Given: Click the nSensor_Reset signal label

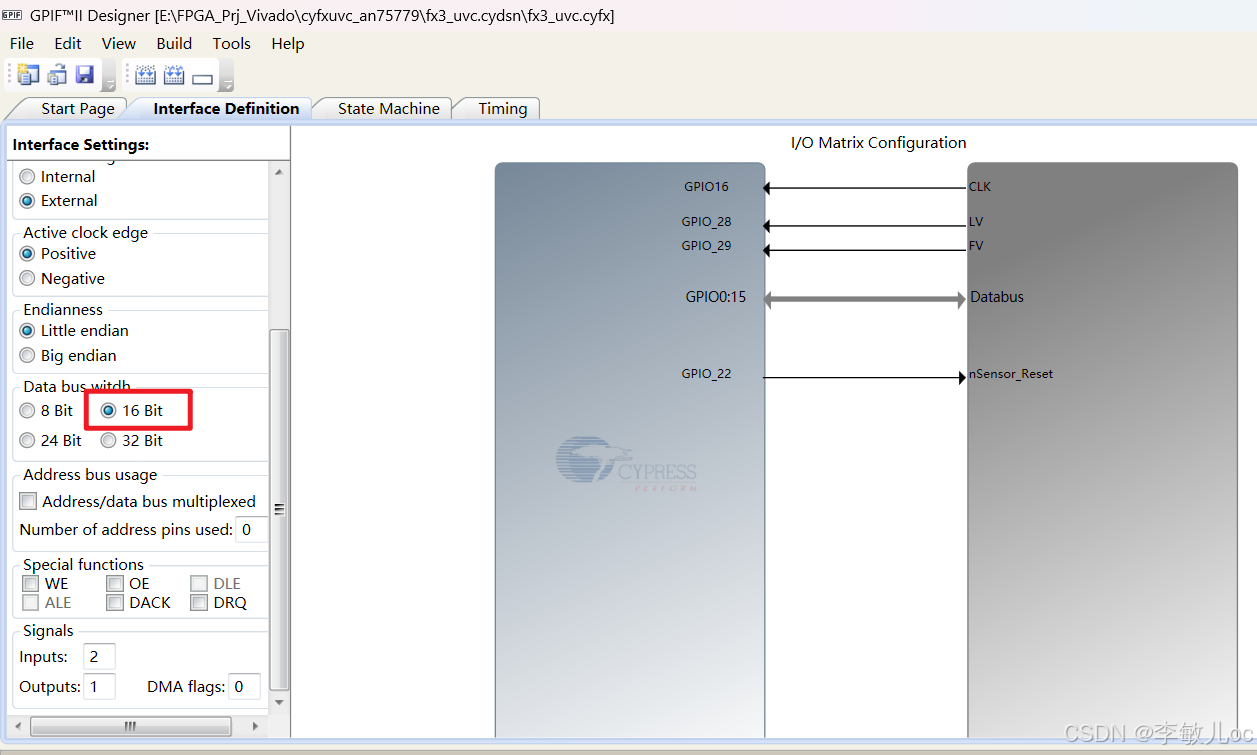Looking at the screenshot, I should click(1011, 374).
